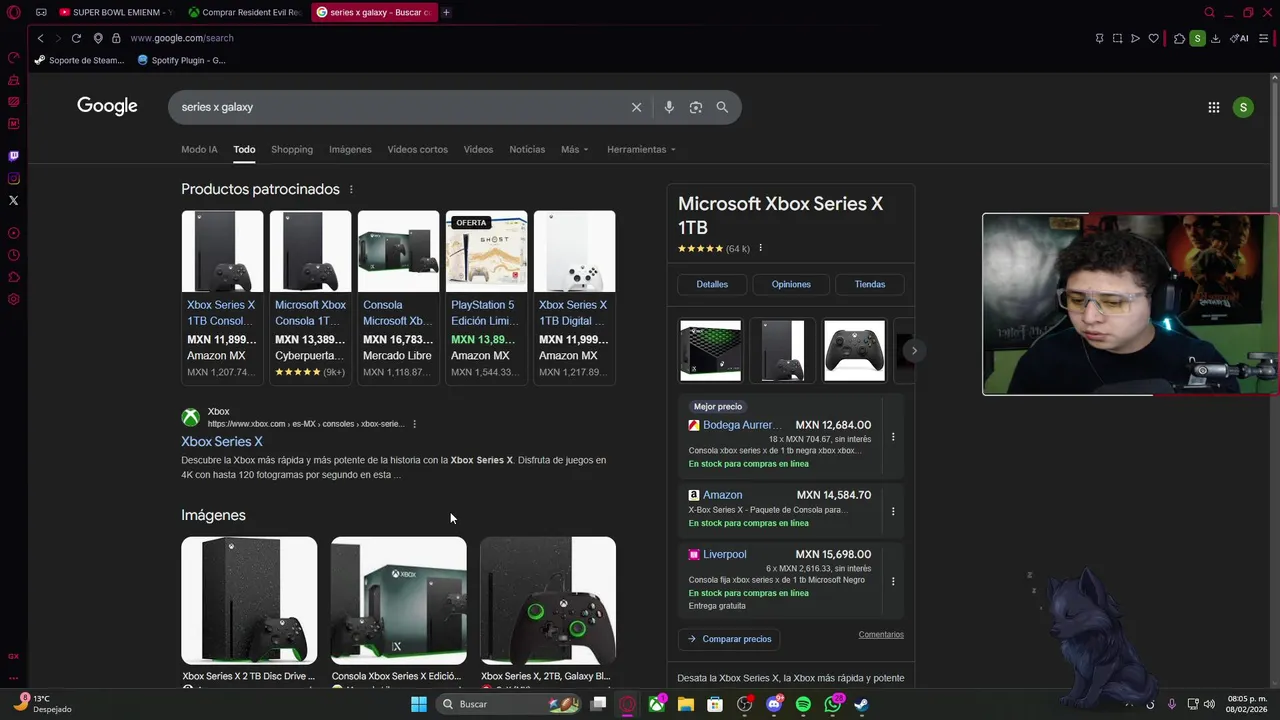The height and width of the screenshot is (720, 1280).
Task: Click the Comparar precios button
Action: click(729, 639)
